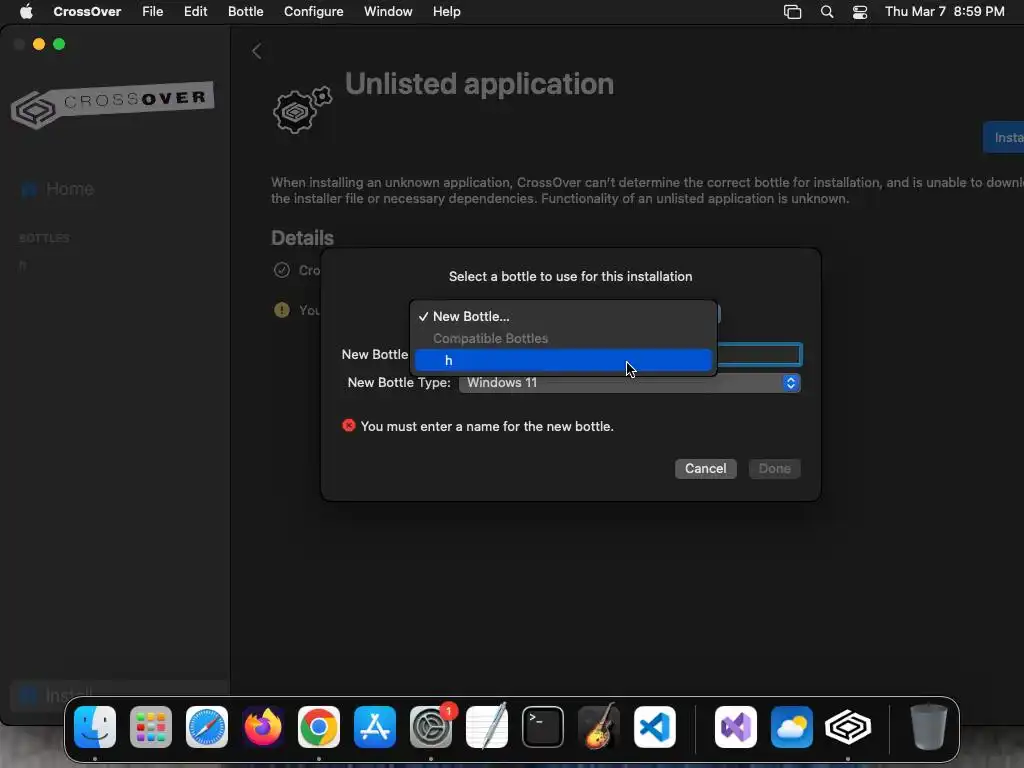Click the yellow warning icon under Details

[281, 310]
